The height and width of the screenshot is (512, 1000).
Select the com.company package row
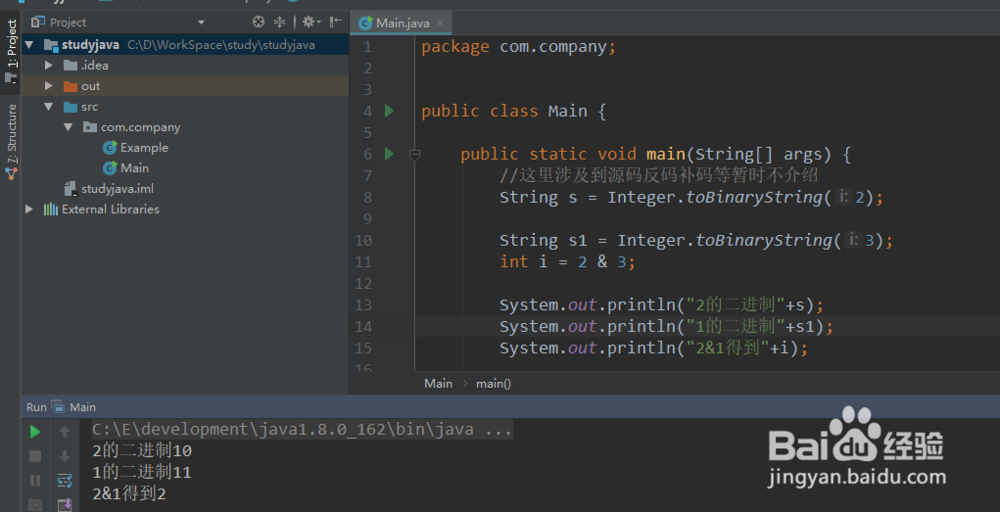pos(185,127)
